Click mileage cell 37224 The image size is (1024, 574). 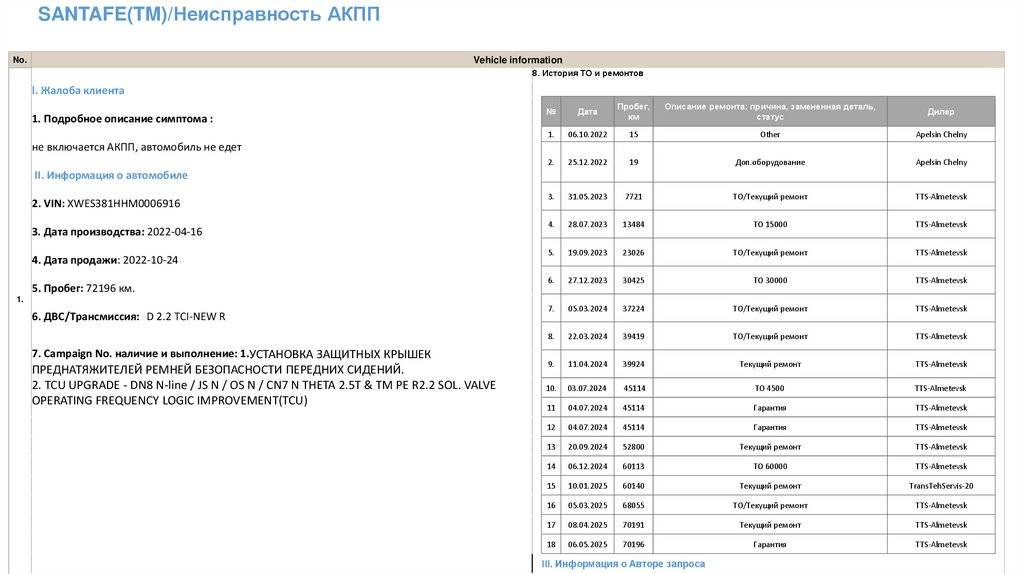pyautogui.click(x=633, y=309)
